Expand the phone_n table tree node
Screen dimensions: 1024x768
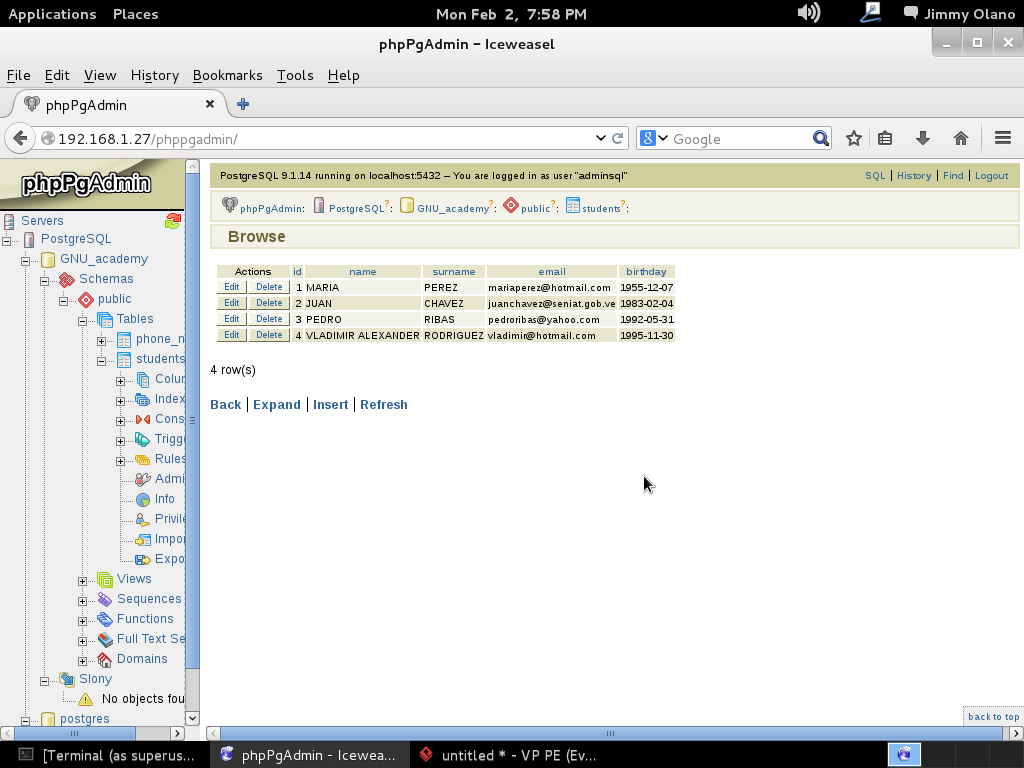coord(101,340)
